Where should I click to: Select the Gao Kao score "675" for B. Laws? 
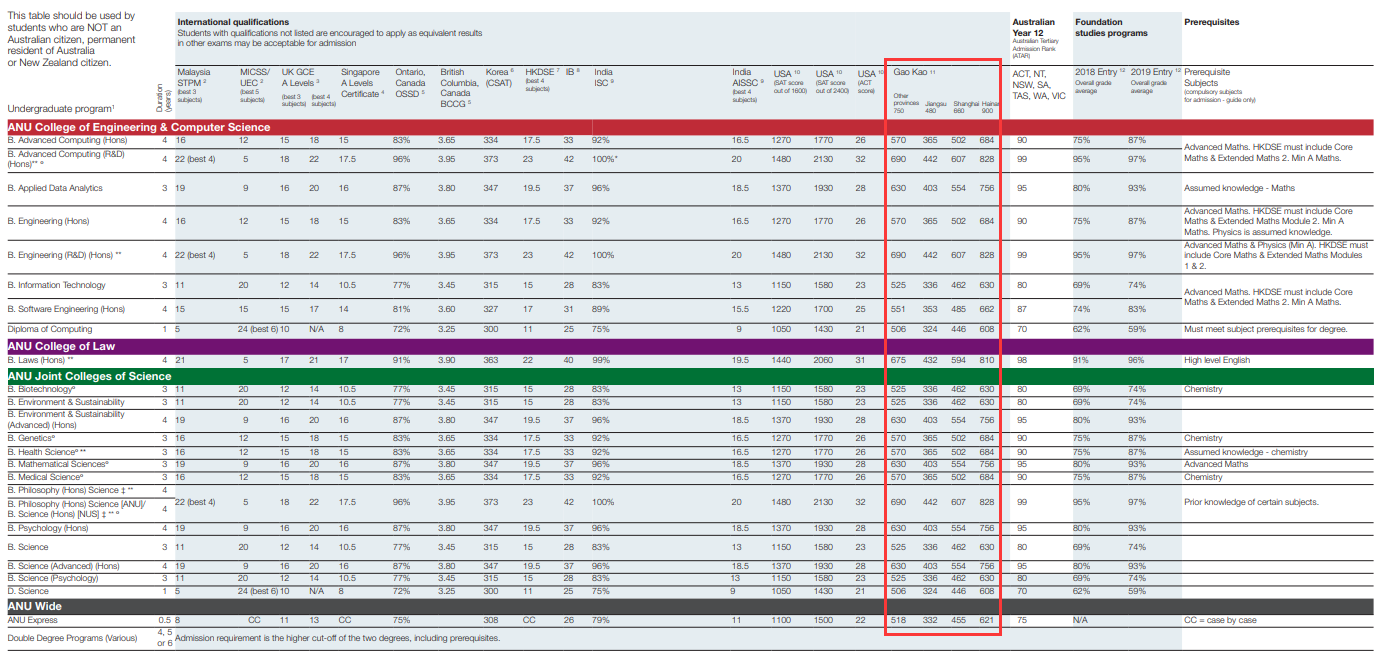[899, 360]
